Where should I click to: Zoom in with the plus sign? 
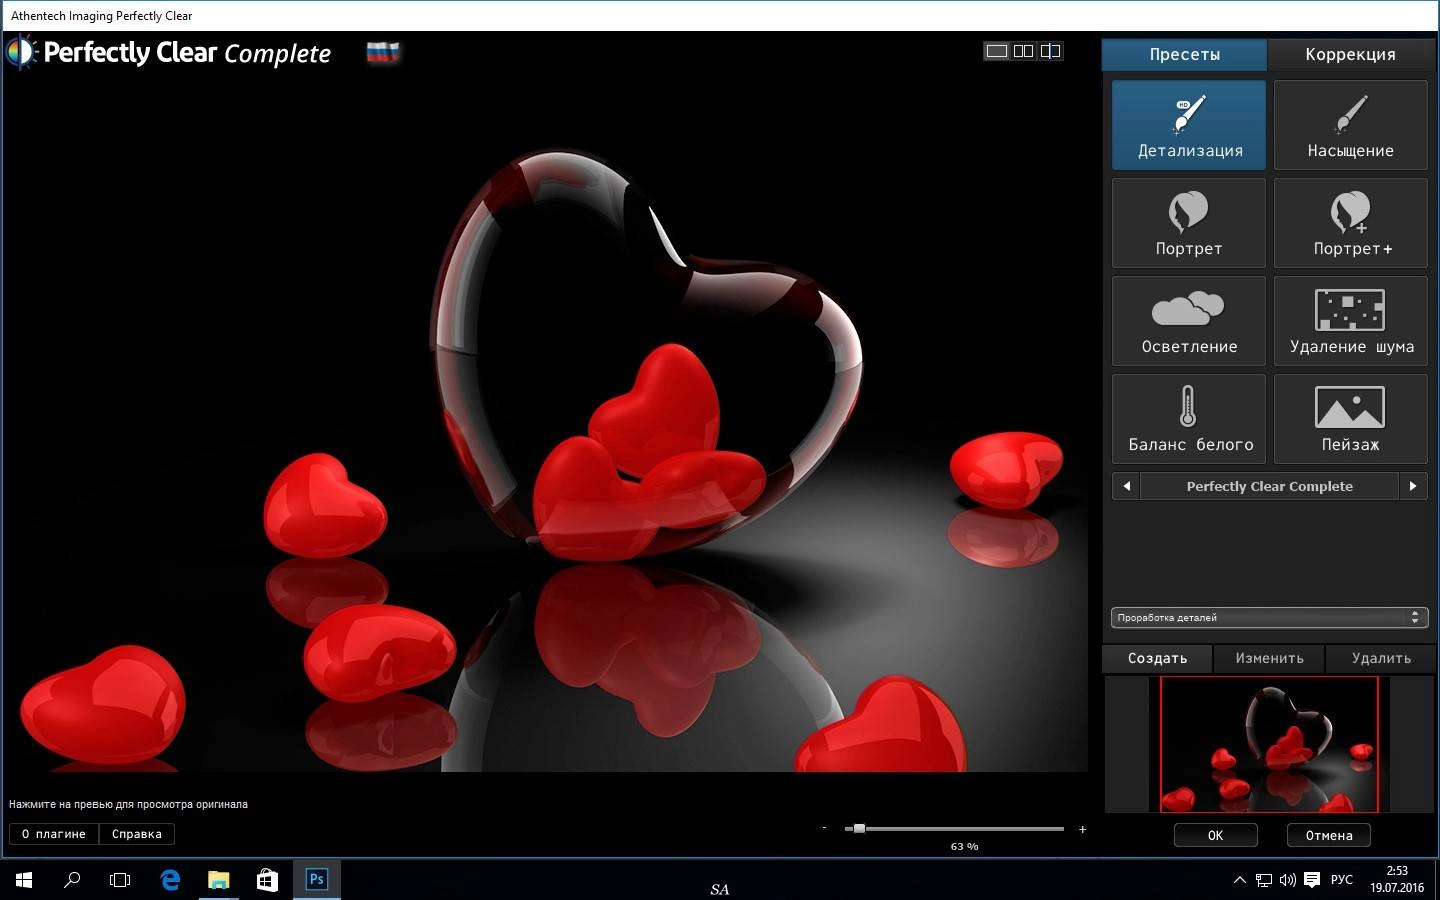(x=1083, y=829)
